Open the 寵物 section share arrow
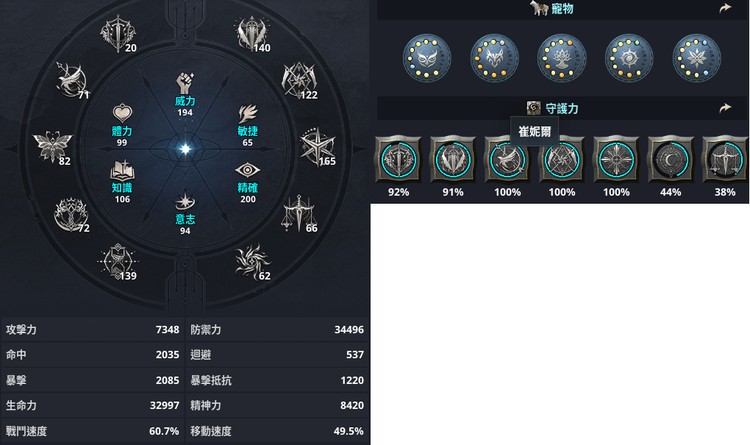The width and height of the screenshot is (750, 445). pos(726,9)
